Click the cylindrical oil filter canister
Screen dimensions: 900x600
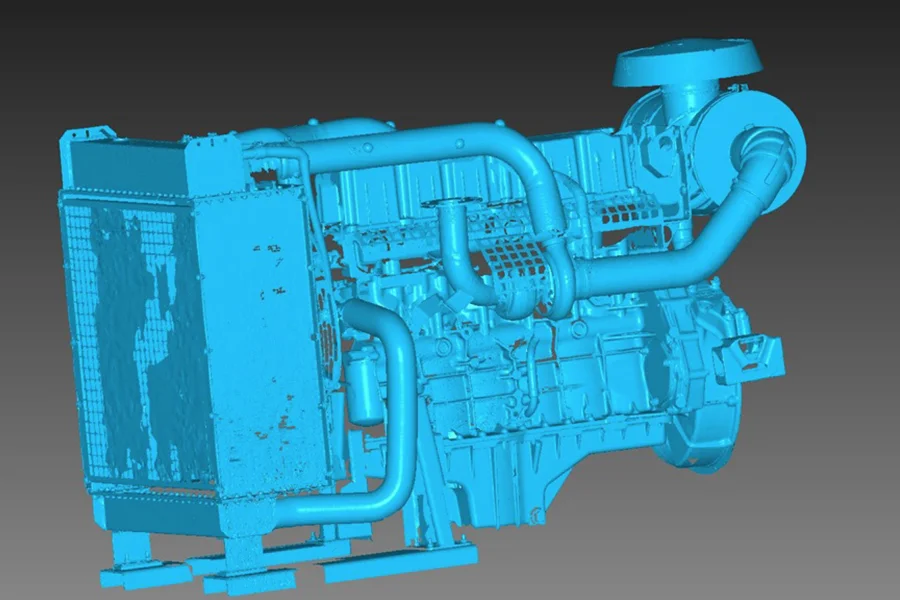[x=362, y=388]
